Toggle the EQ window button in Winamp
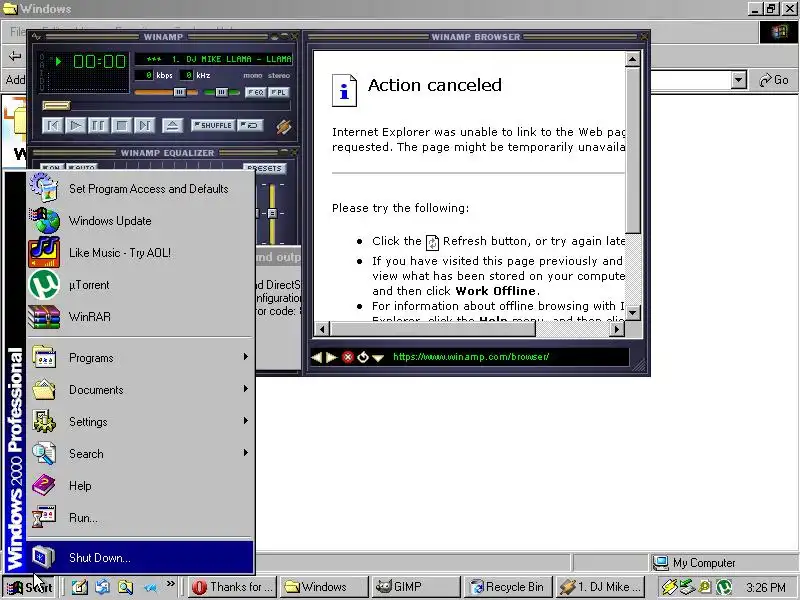 [255, 92]
